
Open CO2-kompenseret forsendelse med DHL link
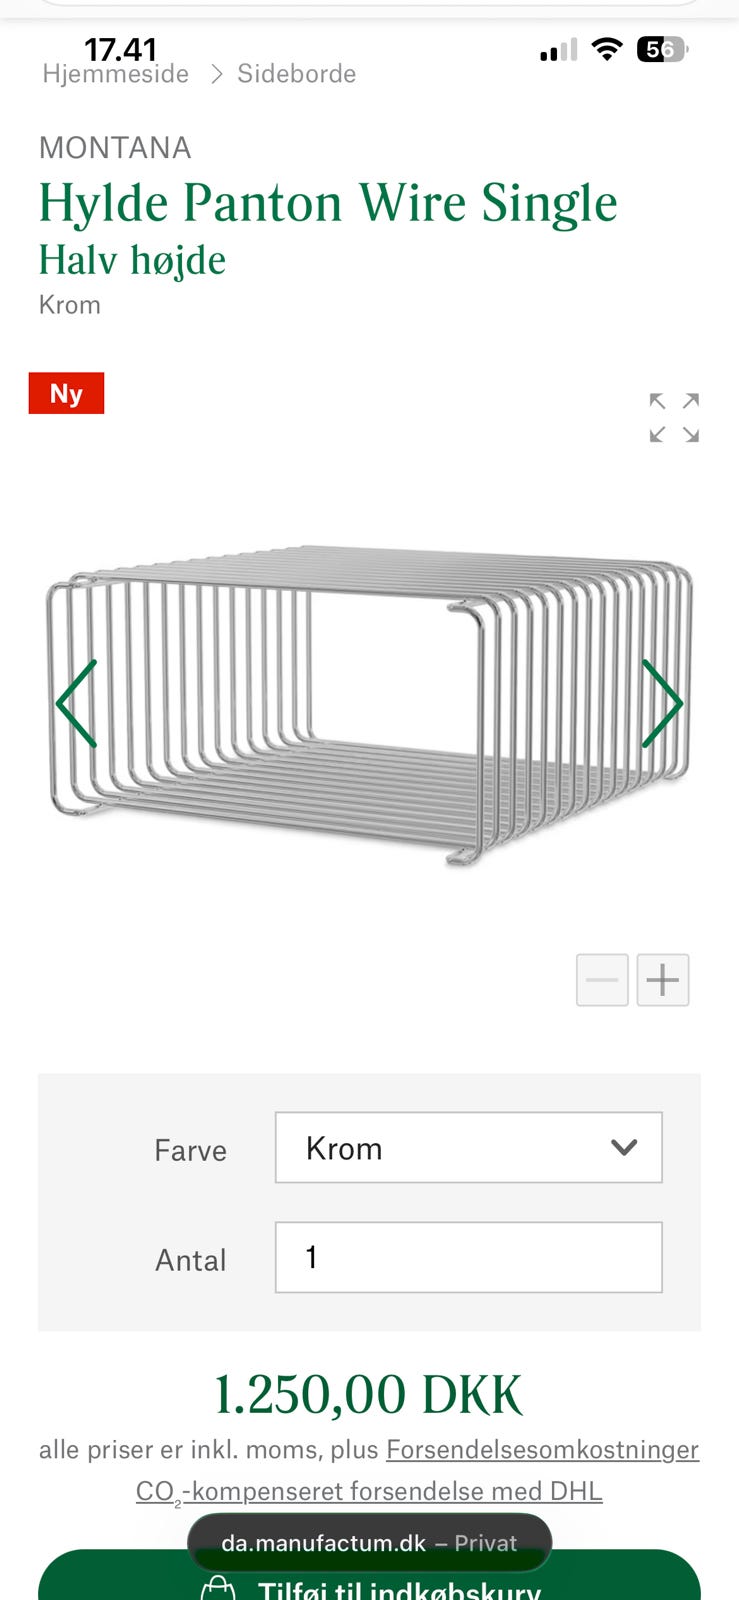pyautogui.click(x=369, y=1492)
